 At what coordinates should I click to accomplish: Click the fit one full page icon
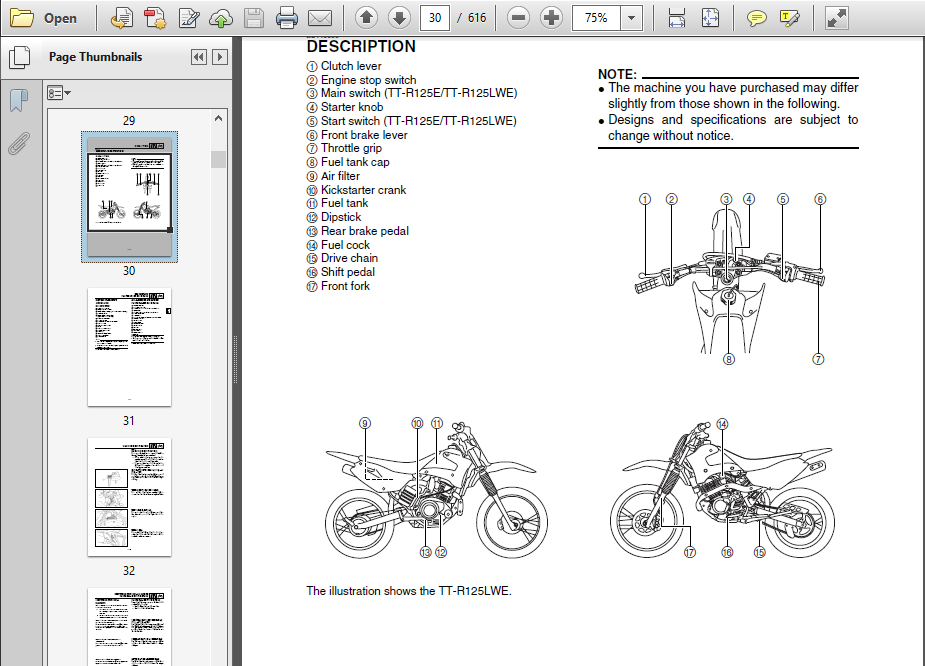[710, 18]
